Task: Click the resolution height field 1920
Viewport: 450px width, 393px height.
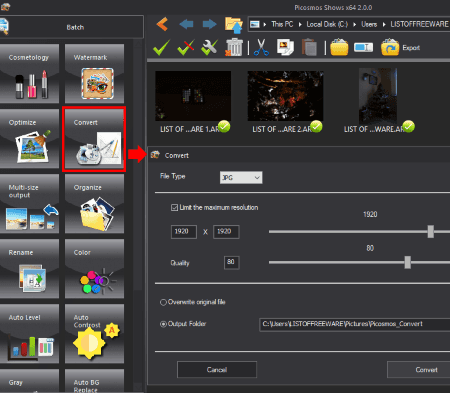Action: [226, 232]
